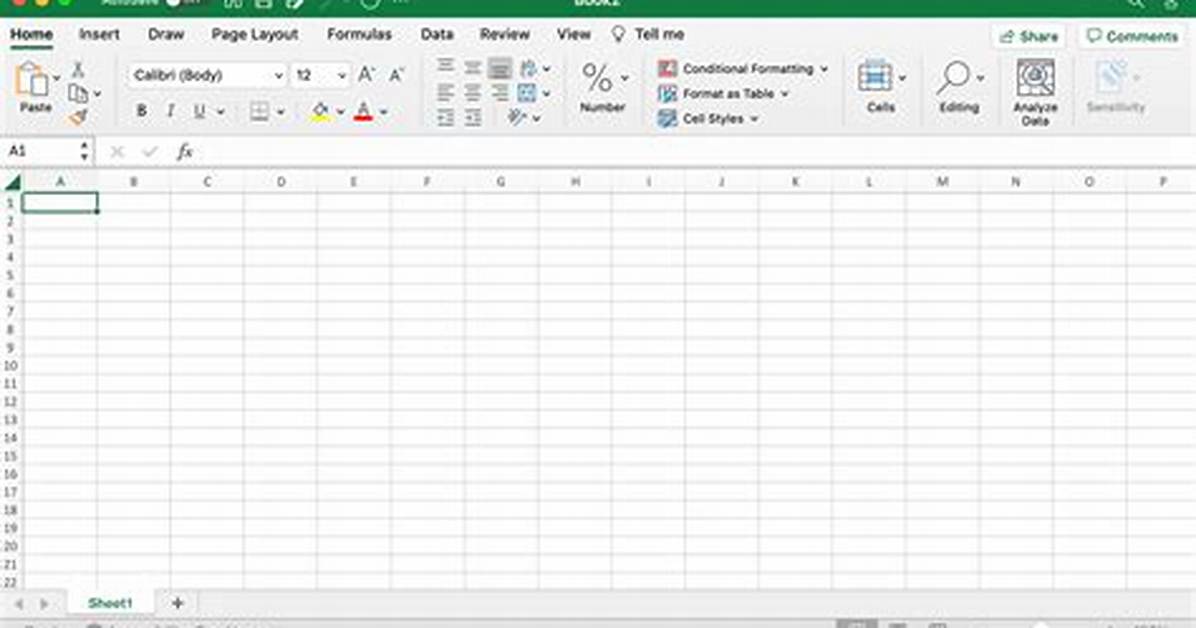Align text to bottom
1196x628 pixels.
coord(500,68)
